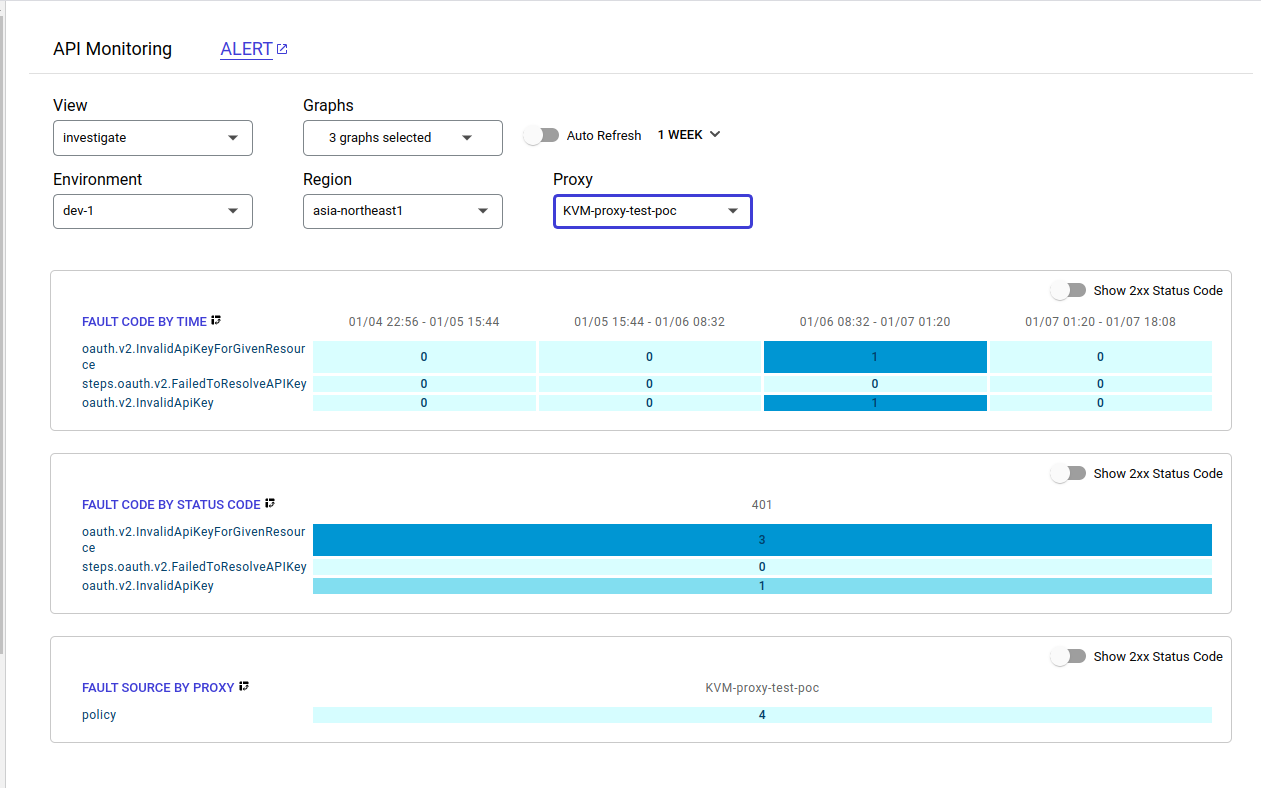Click the column header 01/05 15:44 - 01/06 08:32
The height and width of the screenshot is (788, 1261).
tap(649, 322)
